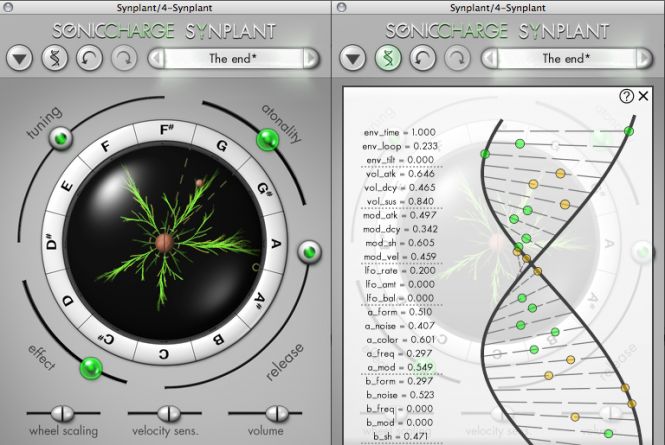The image size is (665, 445).
Task: Go to next patch in left window
Action: (310, 58)
